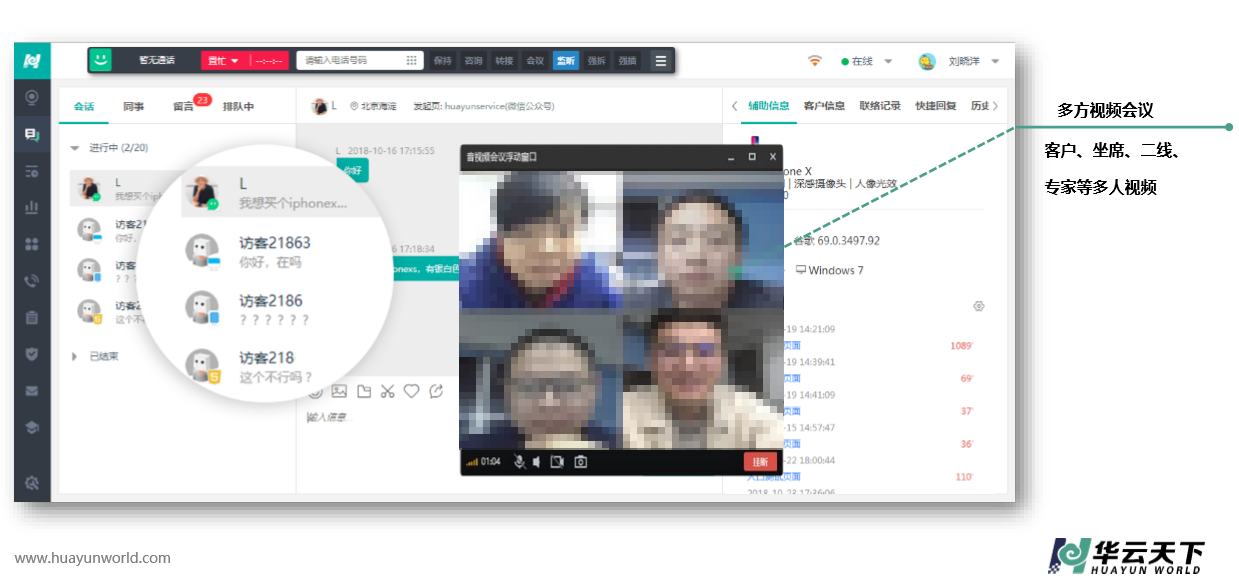The width and height of the screenshot is (1239, 578).
Task: Click the 强插 barge-in button
Action: tap(627, 61)
